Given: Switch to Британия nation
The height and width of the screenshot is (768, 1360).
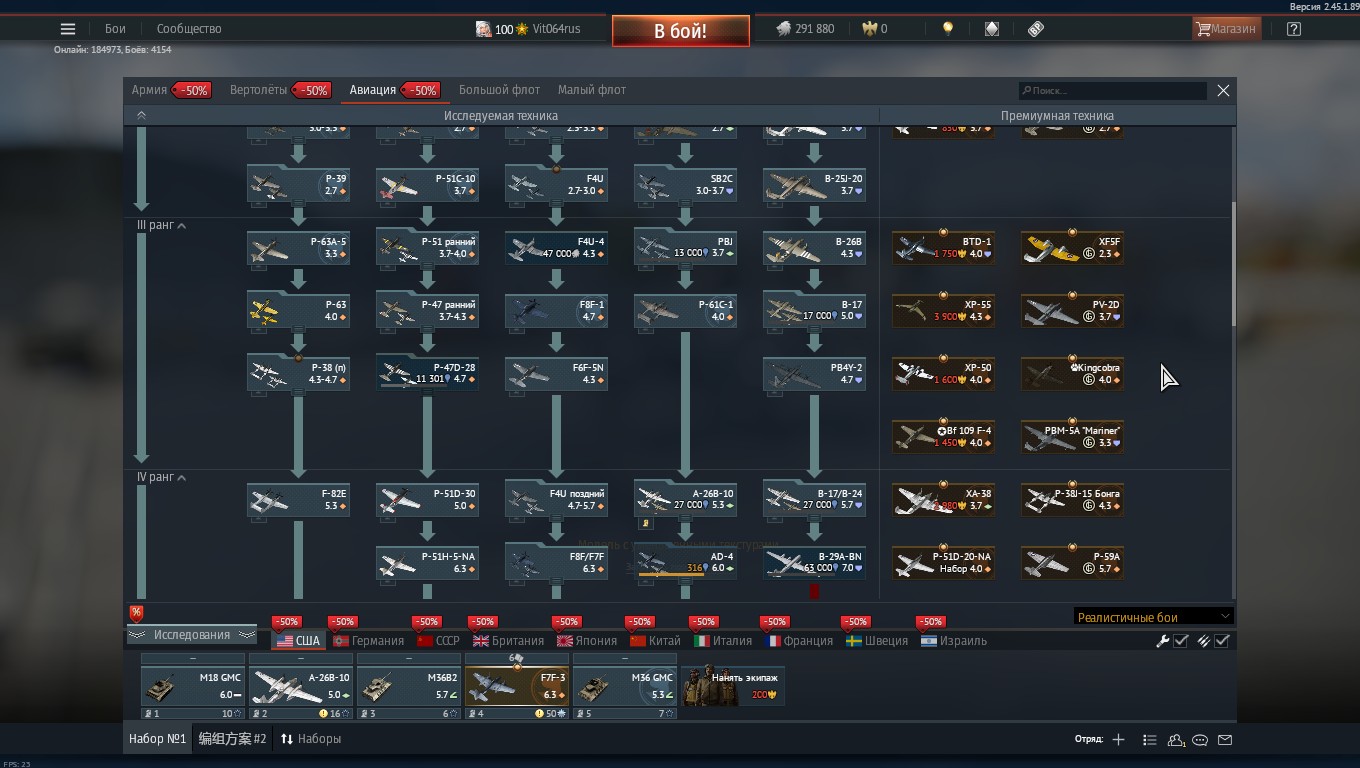Looking at the screenshot, I should click(509, 641).
